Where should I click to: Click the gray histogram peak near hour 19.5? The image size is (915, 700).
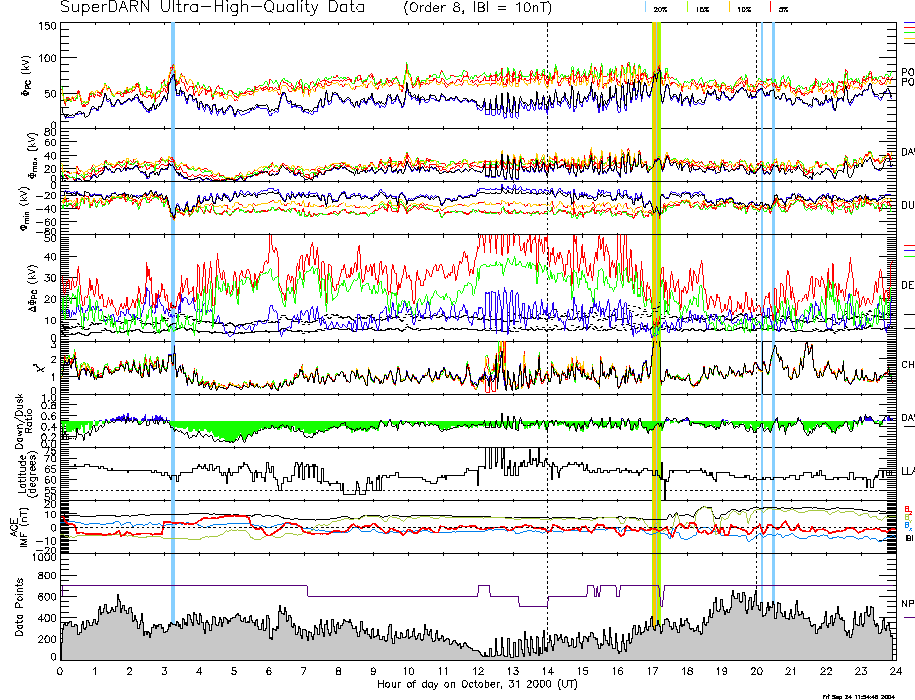point(737,624)
